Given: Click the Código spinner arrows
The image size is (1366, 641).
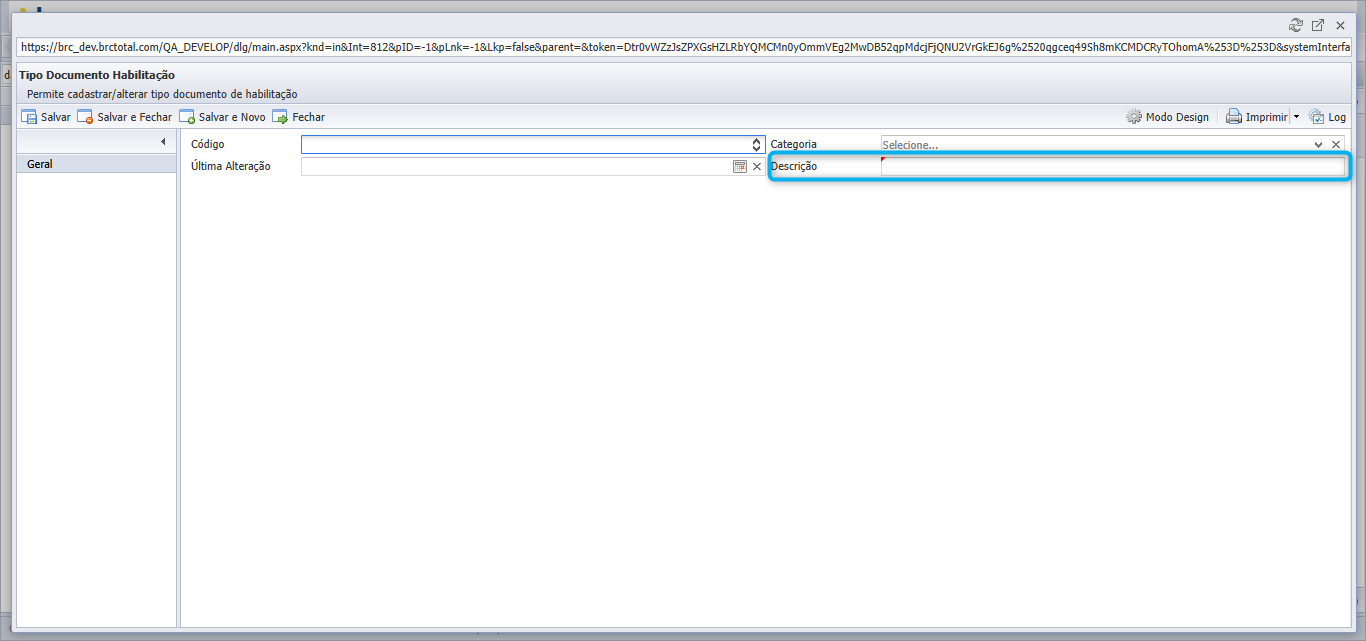Looking at the screenshot, I should (757, 145).
